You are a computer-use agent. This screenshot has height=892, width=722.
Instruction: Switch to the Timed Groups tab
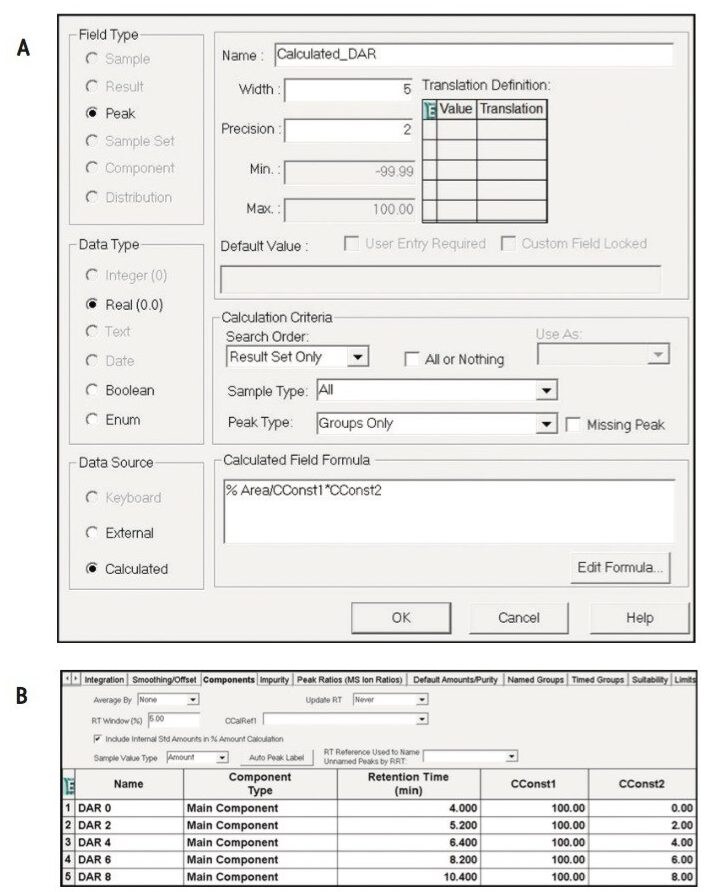point(597,680)
